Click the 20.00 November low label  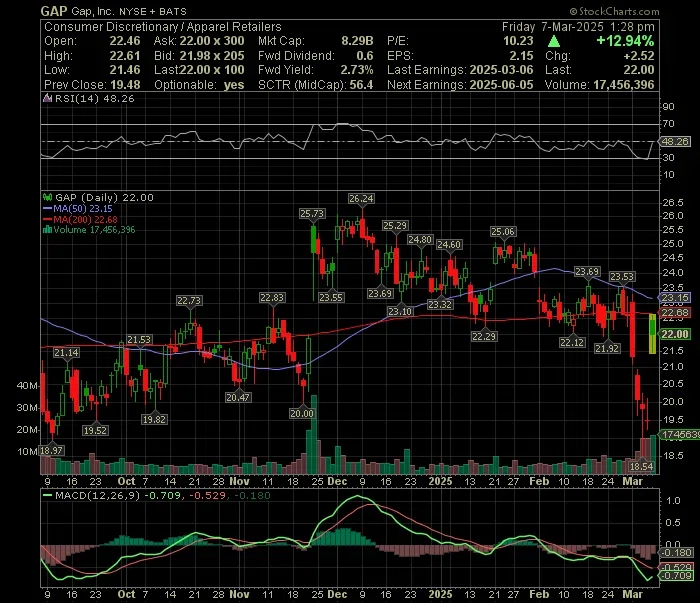tap(302, 414)
